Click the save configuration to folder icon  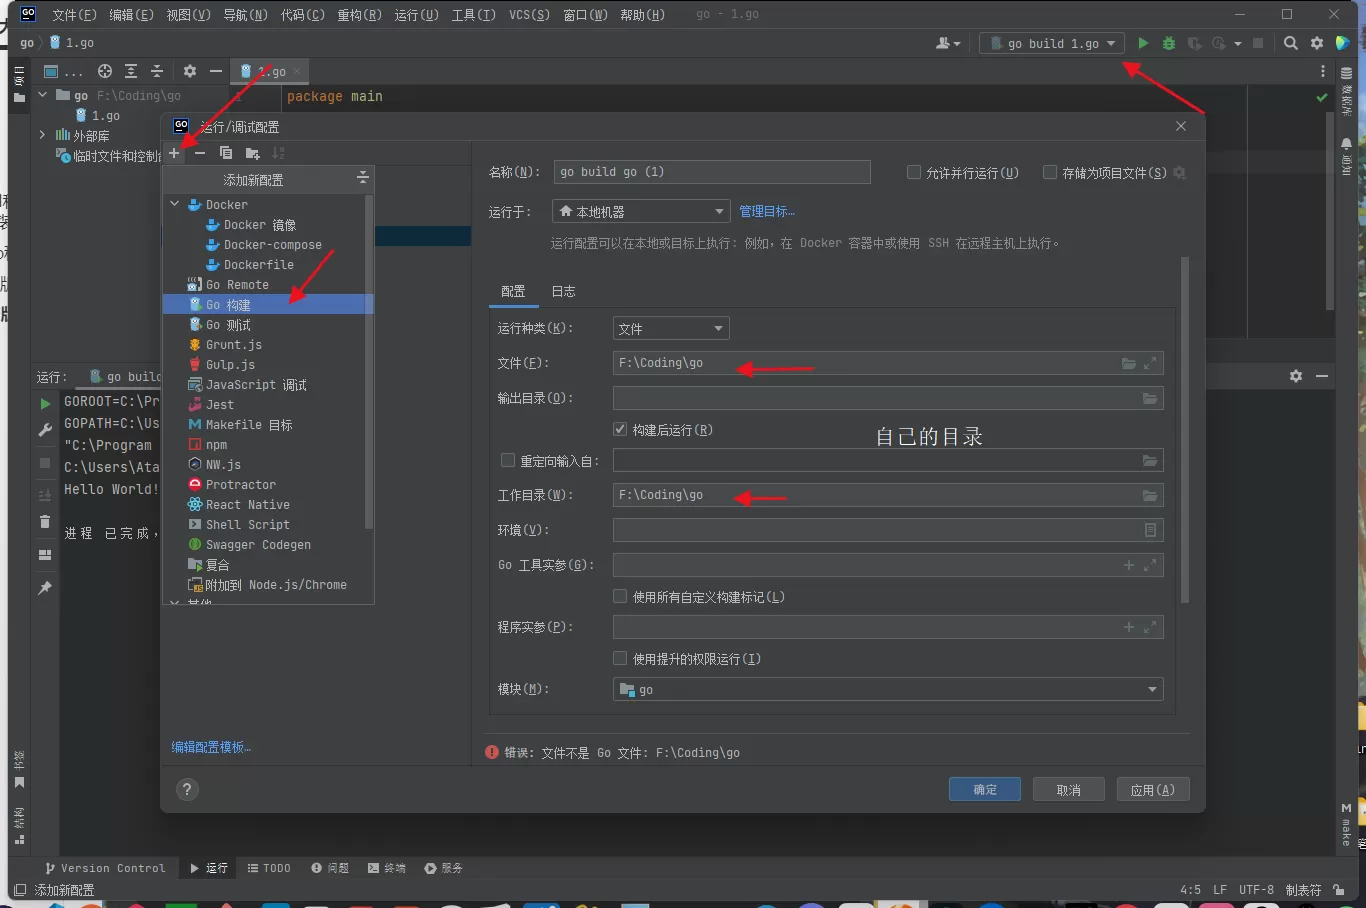click(252, 153)
